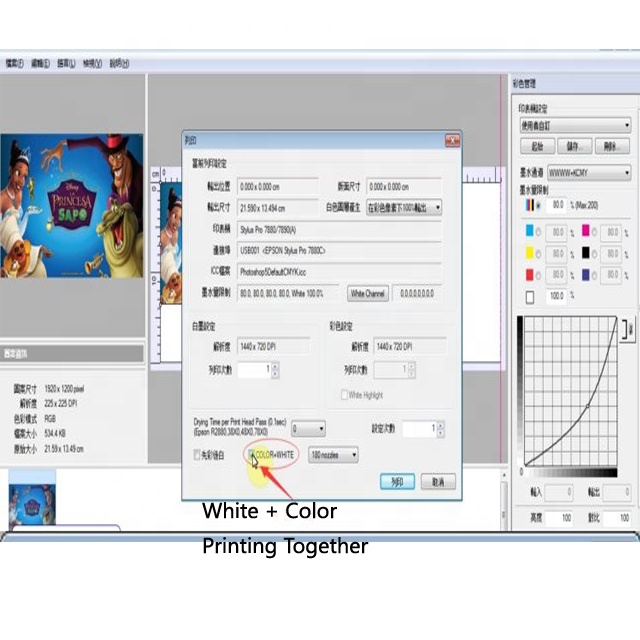Click the Save preset button
Image resolution: width=640 pixels, height=640 pixels.
(x=575, y=146)
